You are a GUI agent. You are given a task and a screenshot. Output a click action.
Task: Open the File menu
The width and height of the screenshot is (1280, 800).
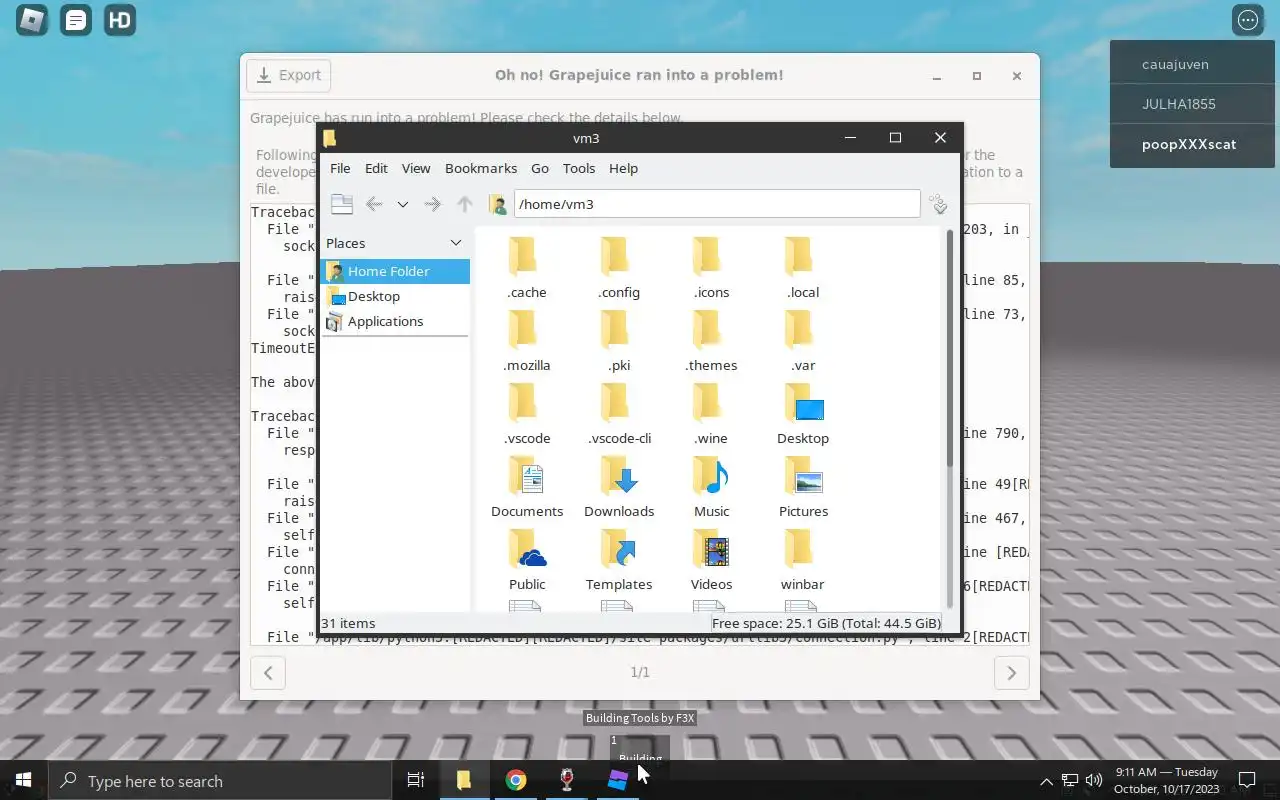[x=340, y=168]
